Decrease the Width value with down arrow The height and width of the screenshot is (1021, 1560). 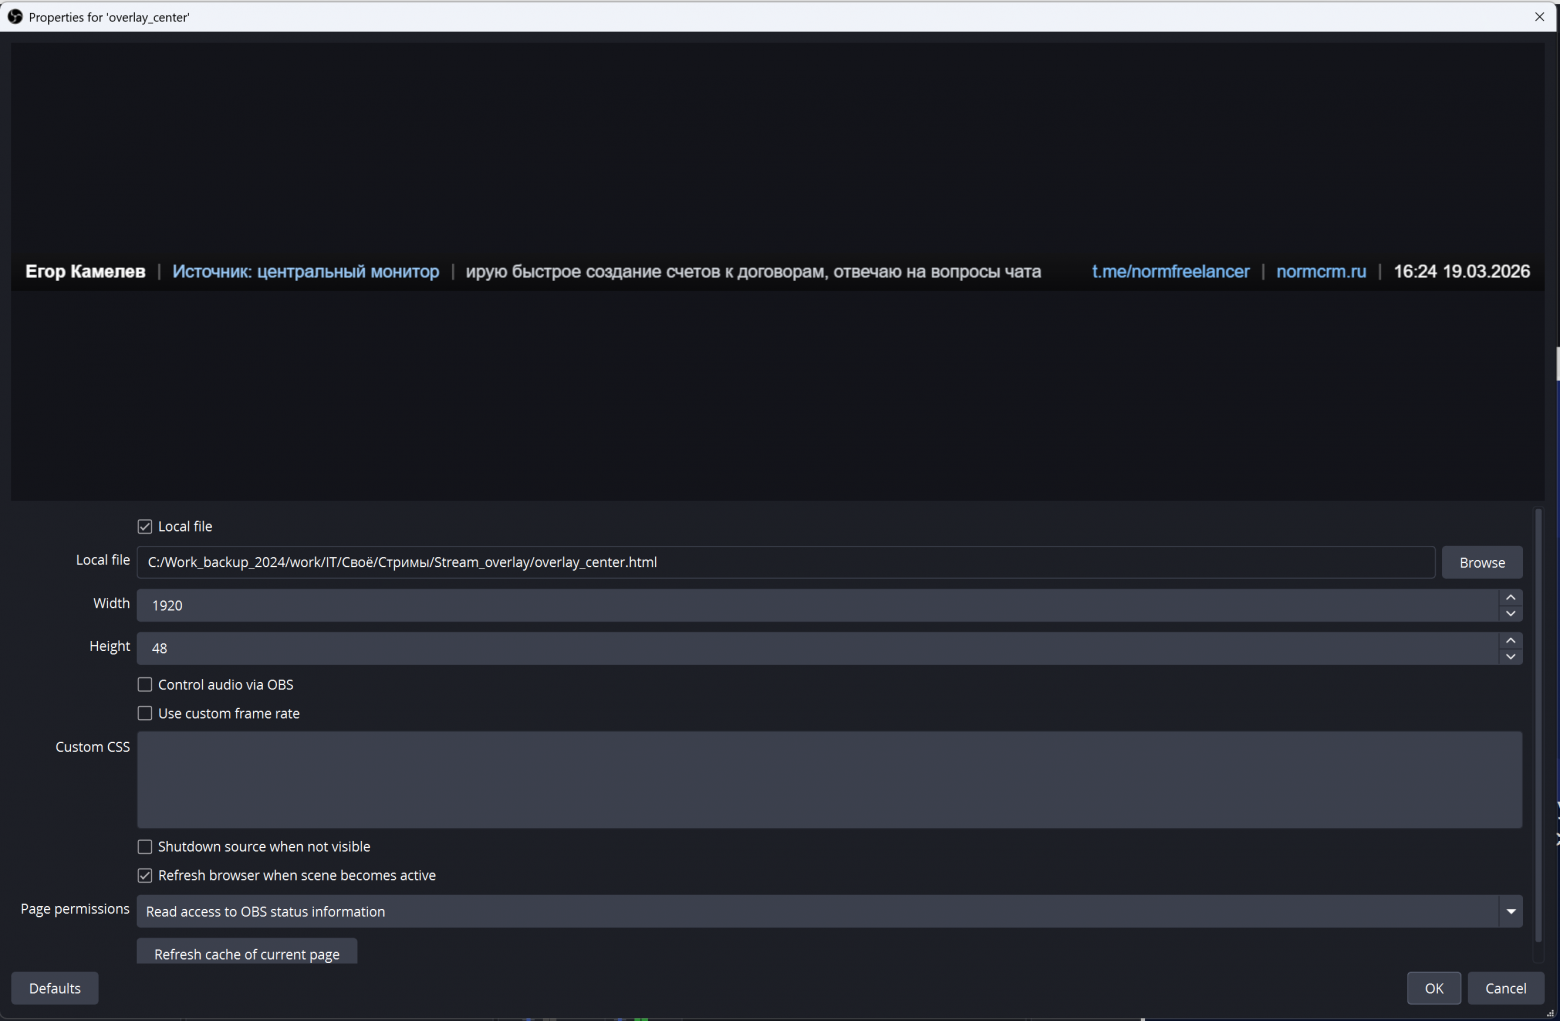1510,614
